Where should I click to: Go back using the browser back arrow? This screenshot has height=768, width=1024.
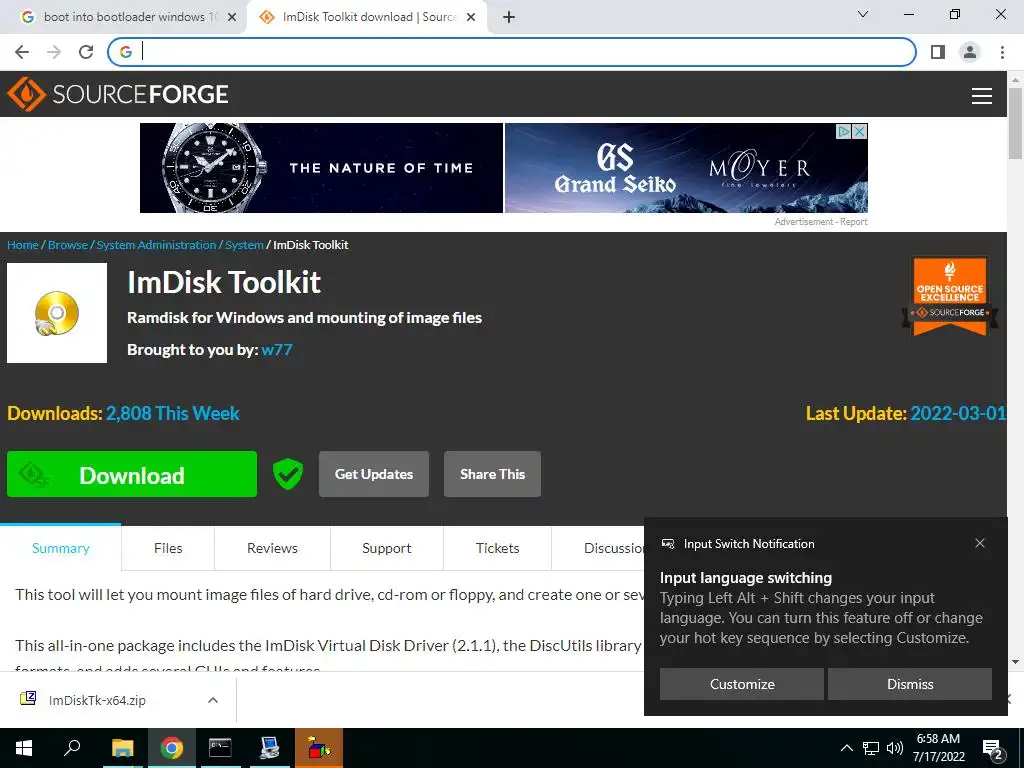(x=22, y=52)
